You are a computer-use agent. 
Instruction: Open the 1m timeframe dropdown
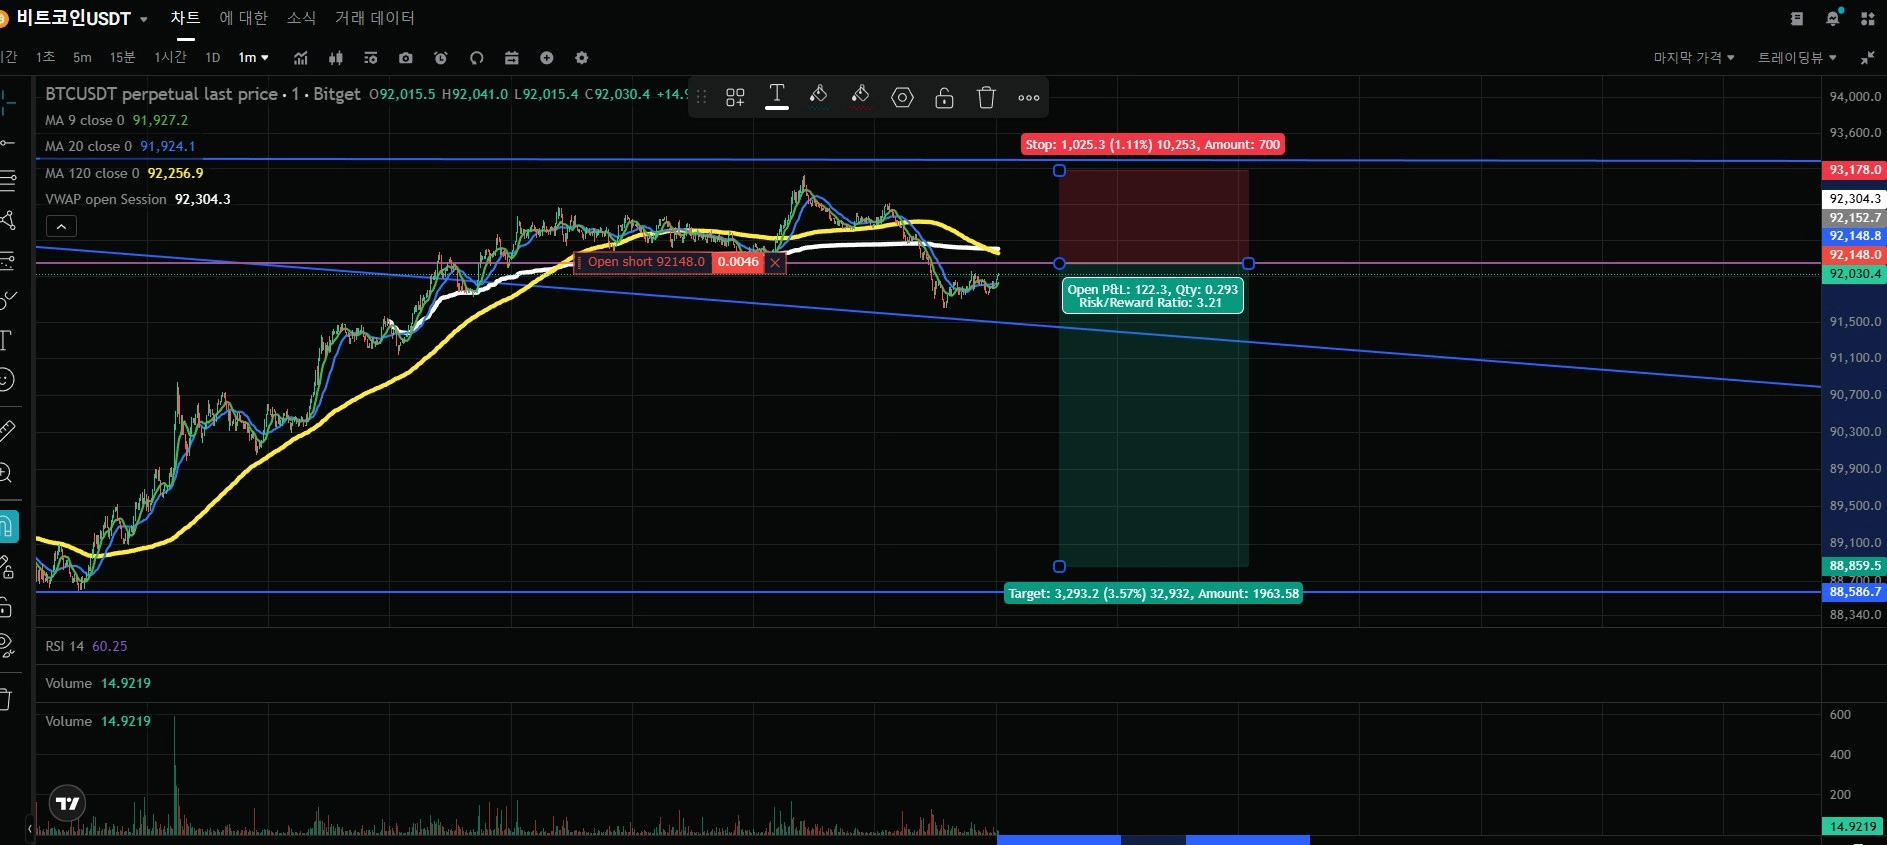(x=253, y=58)
